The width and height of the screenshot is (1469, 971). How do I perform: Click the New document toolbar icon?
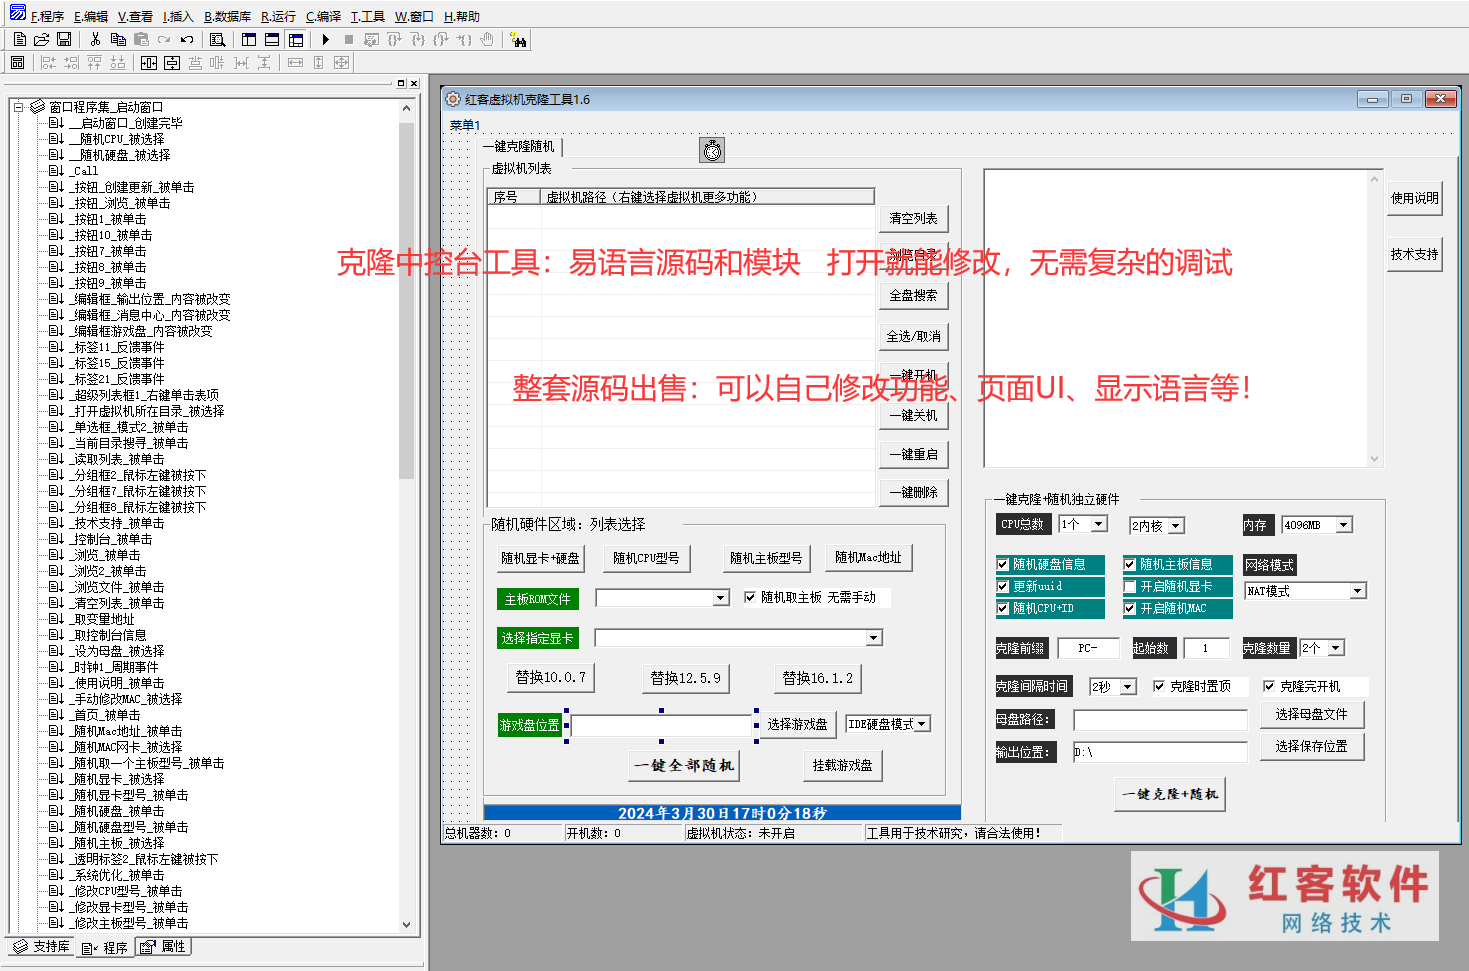click(x=20, y=40)
